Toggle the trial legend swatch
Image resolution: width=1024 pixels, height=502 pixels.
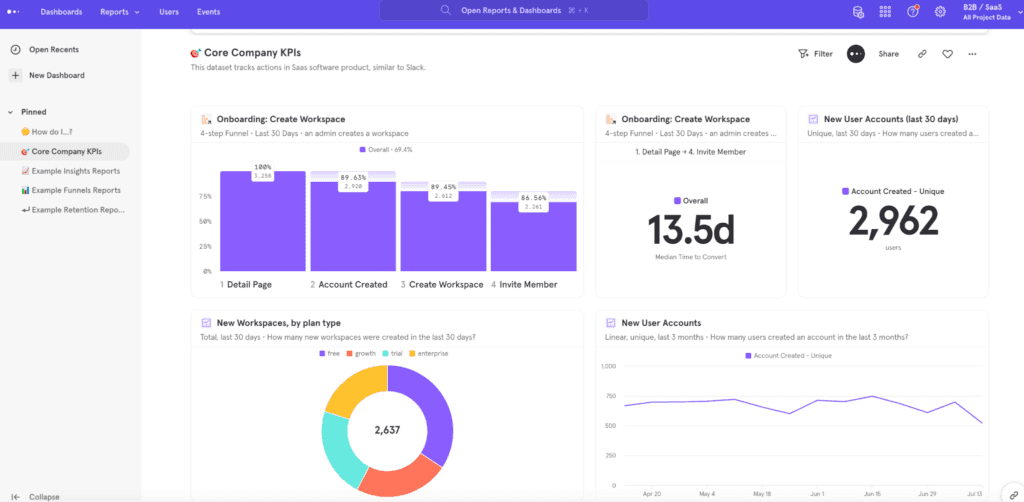click(385, 353)
